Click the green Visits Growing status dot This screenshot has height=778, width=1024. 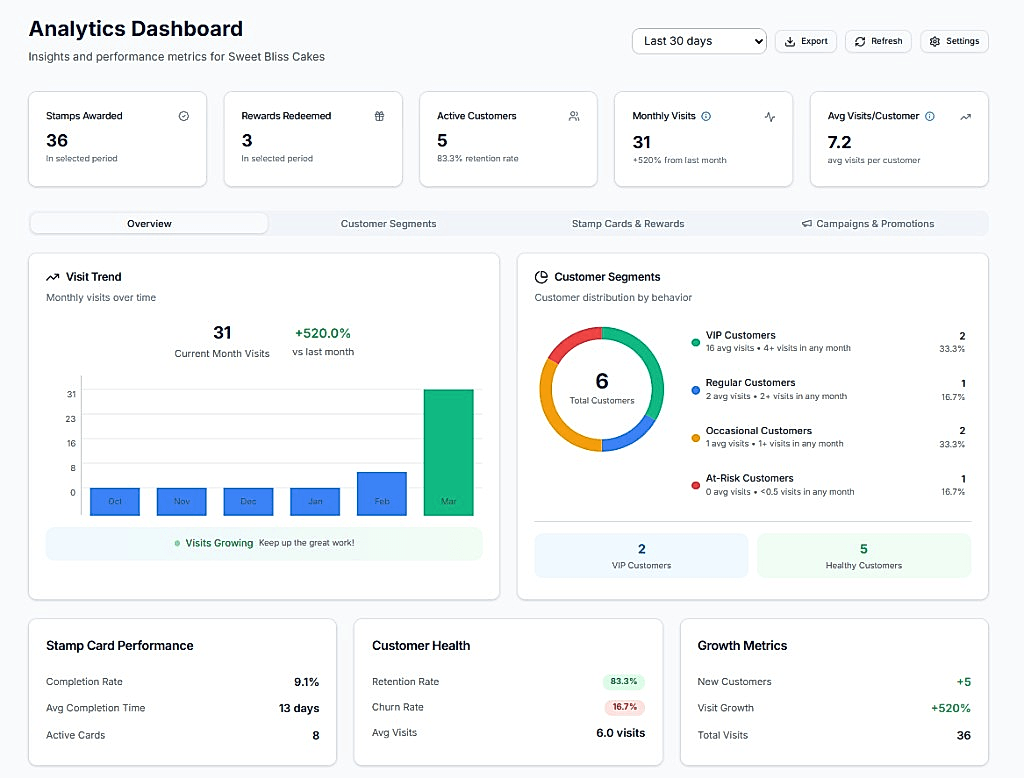pyautogui.click(x=177, y=543)
